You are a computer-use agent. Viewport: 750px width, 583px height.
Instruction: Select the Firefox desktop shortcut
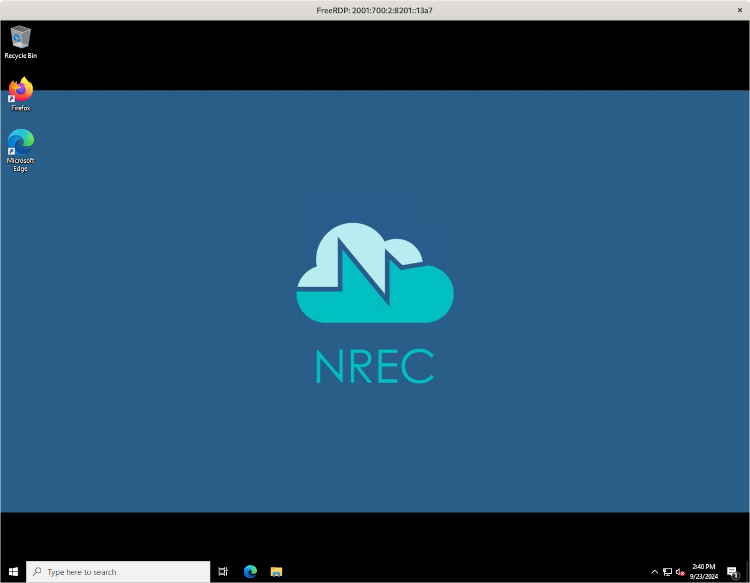[x=21, y=94]
